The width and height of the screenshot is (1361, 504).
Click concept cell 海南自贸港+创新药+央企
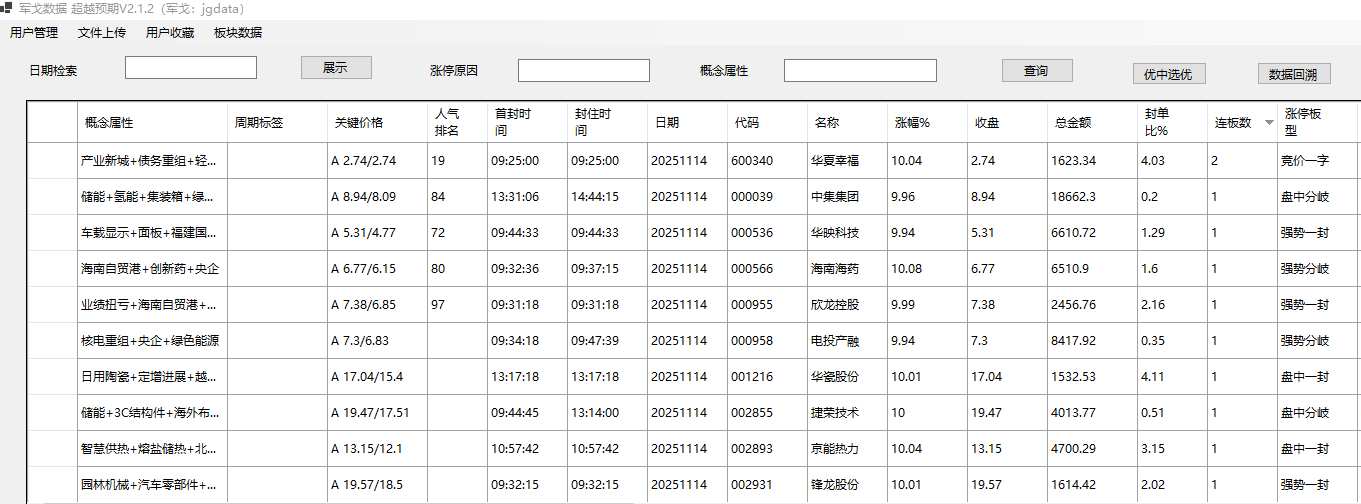152,269
